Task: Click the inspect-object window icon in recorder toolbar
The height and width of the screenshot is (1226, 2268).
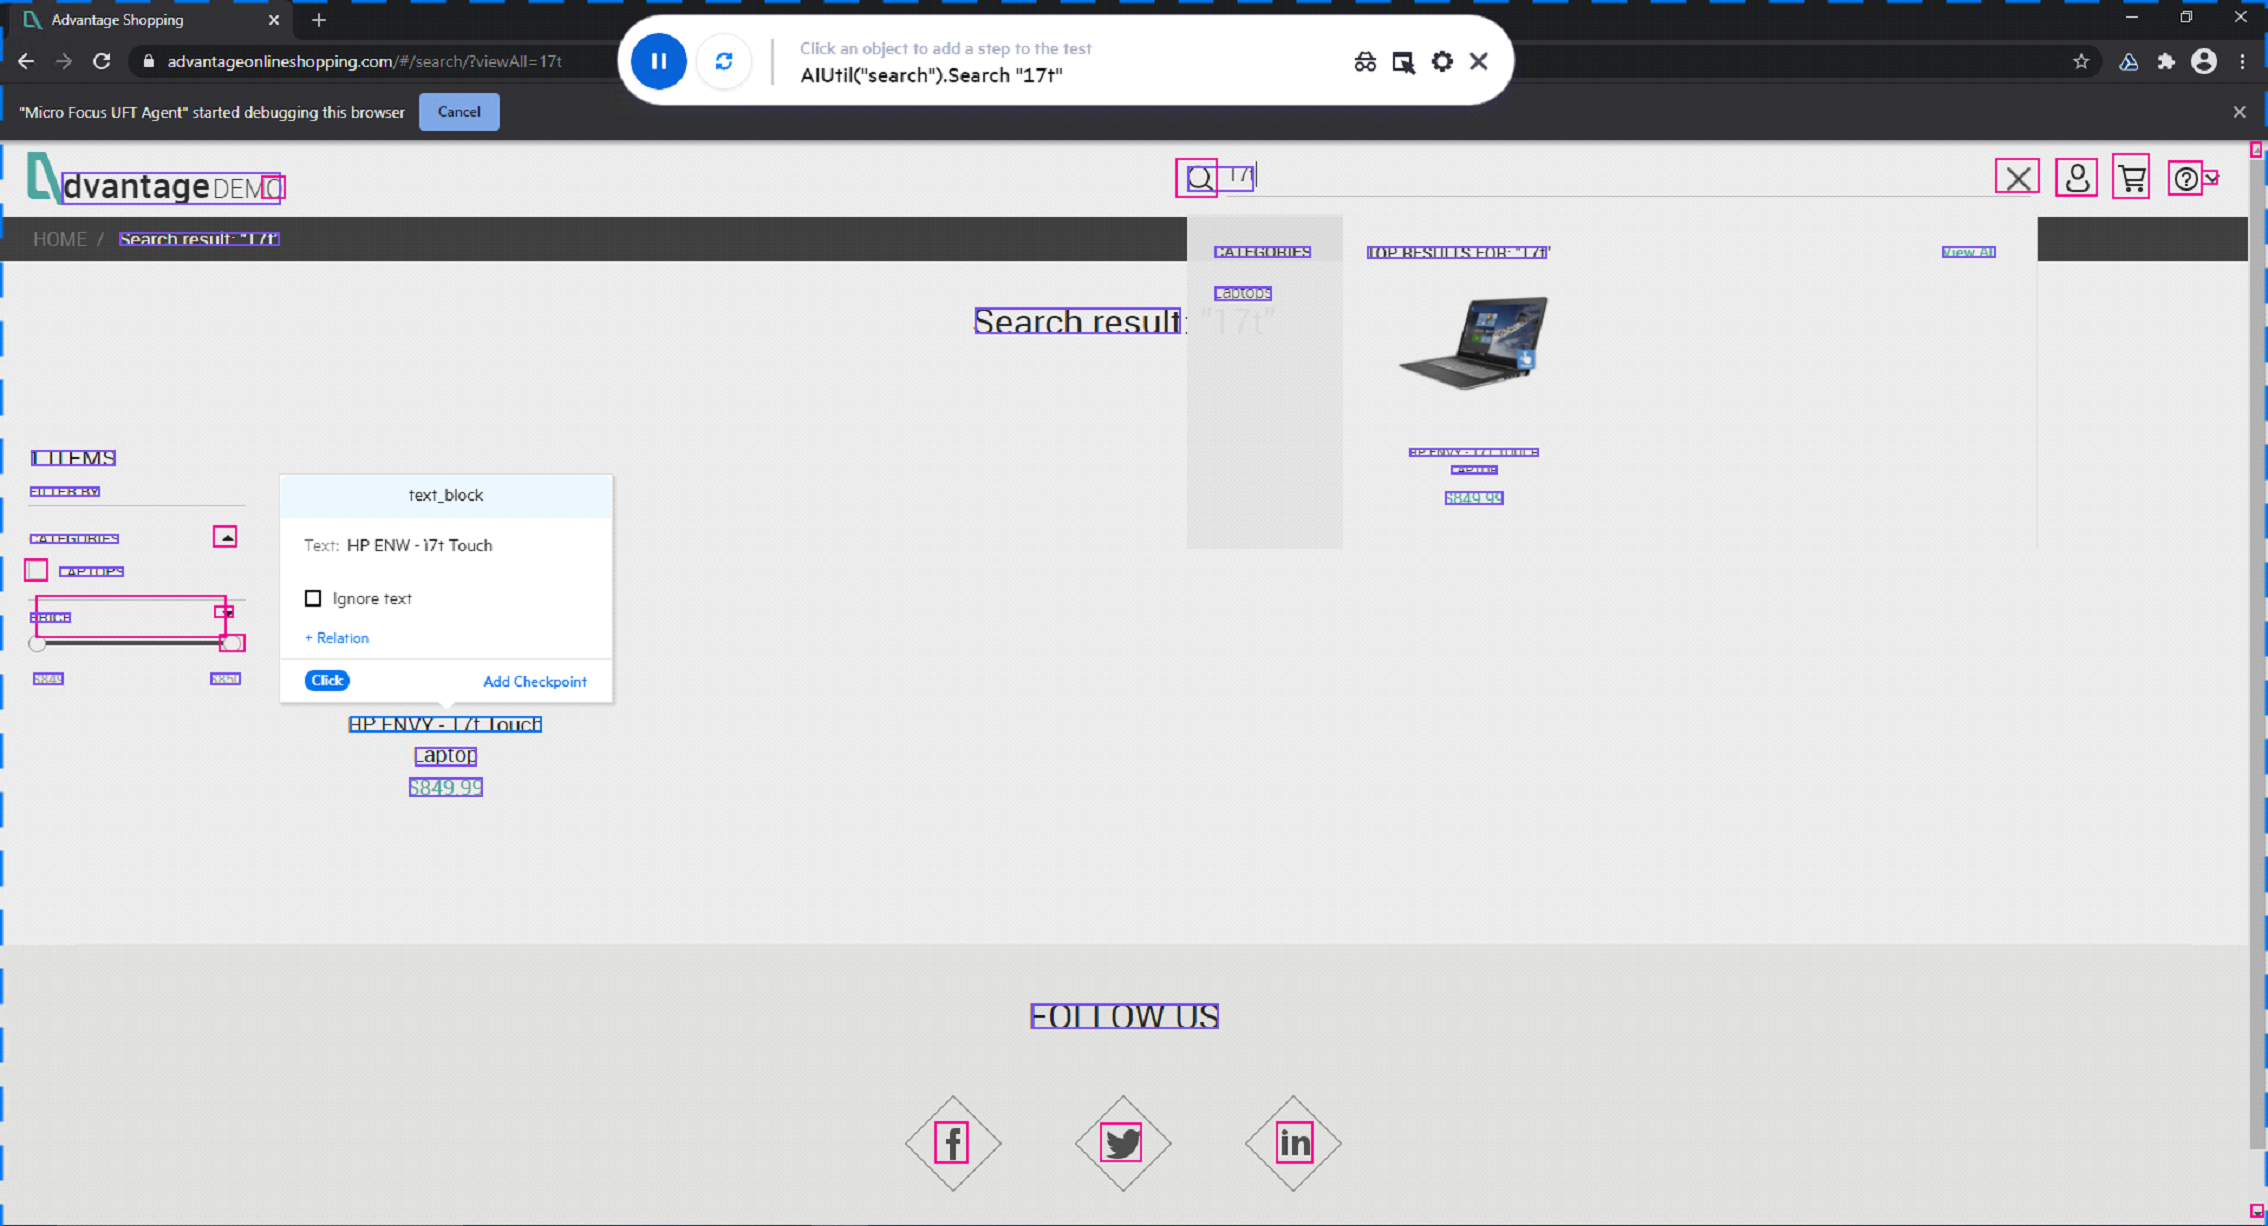Action: point(1403,62)
